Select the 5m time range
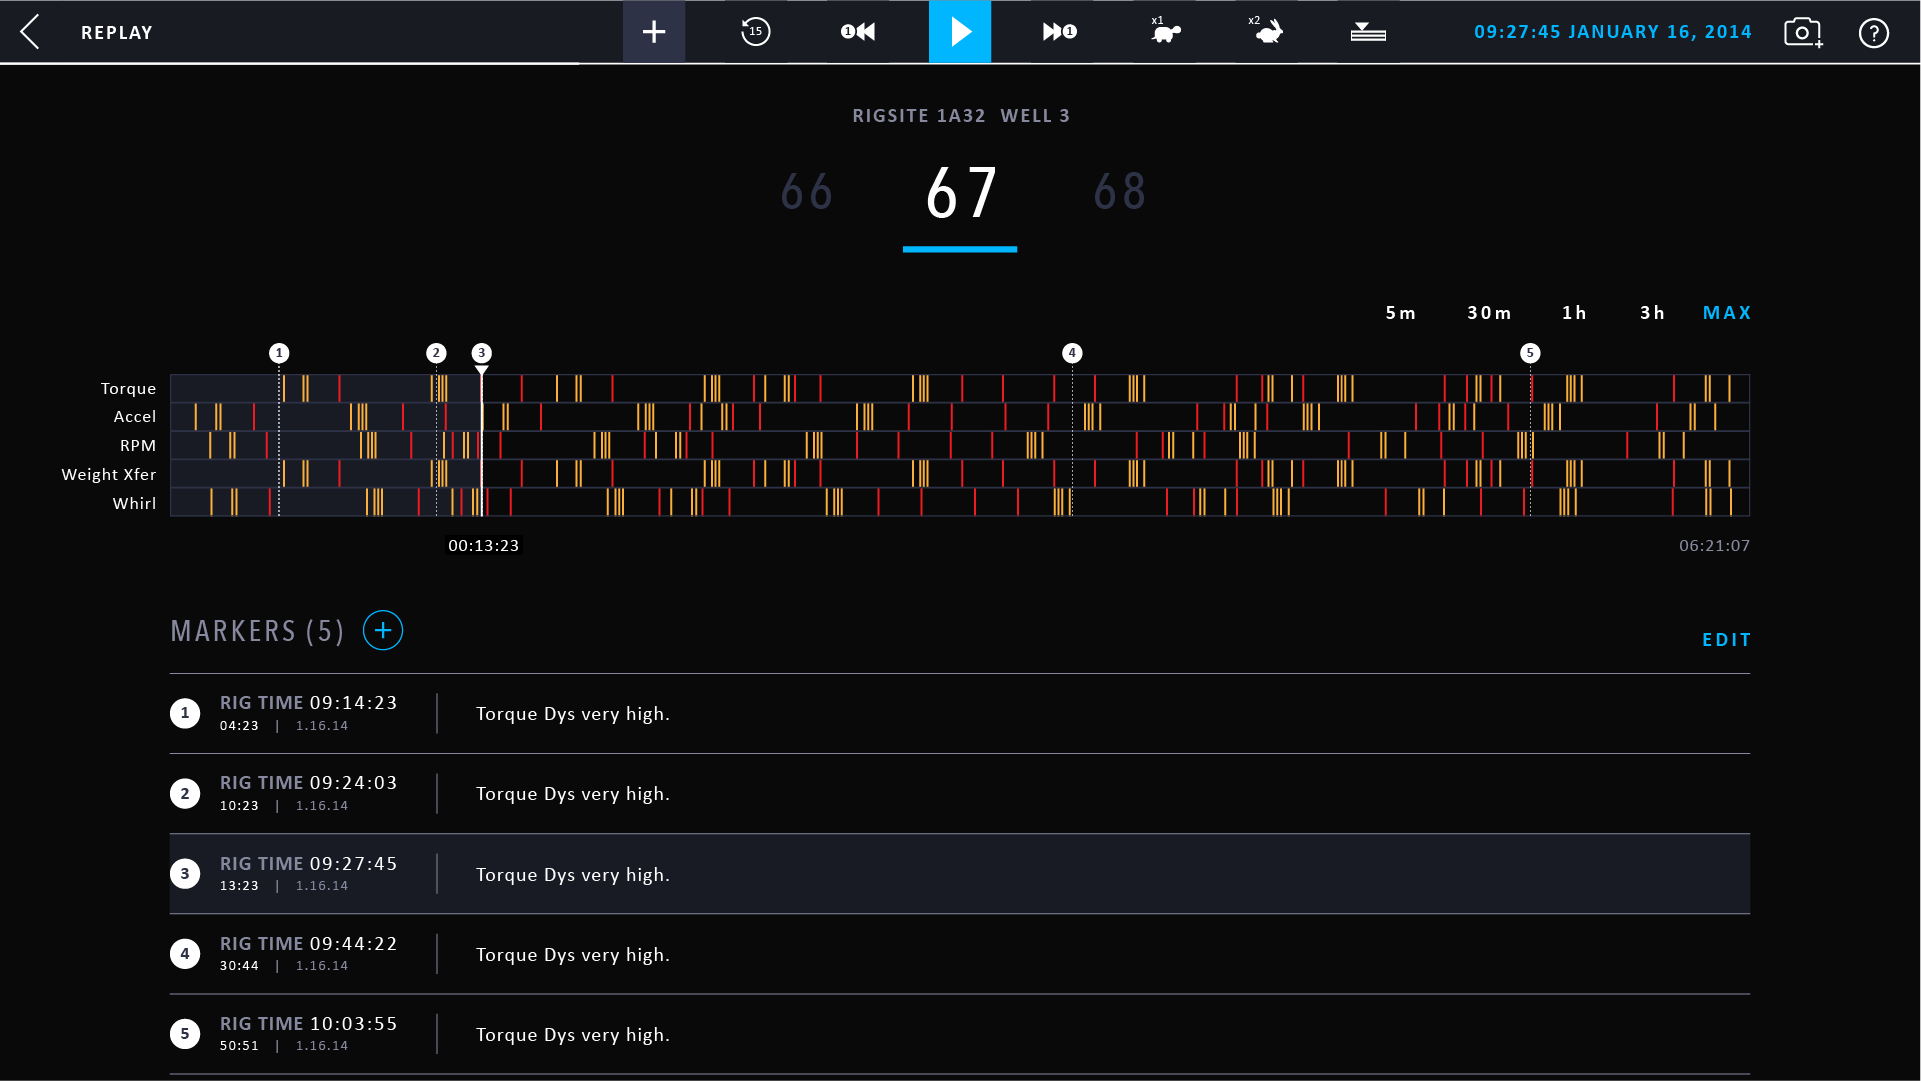Image resolution: width=1921 pixels, height=1081 pixels. click(1400, 313)
